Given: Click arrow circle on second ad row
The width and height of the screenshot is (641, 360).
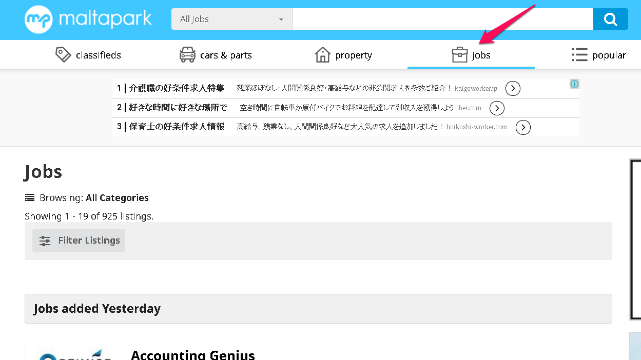Looking at the screenshot, I should (497, 108).
